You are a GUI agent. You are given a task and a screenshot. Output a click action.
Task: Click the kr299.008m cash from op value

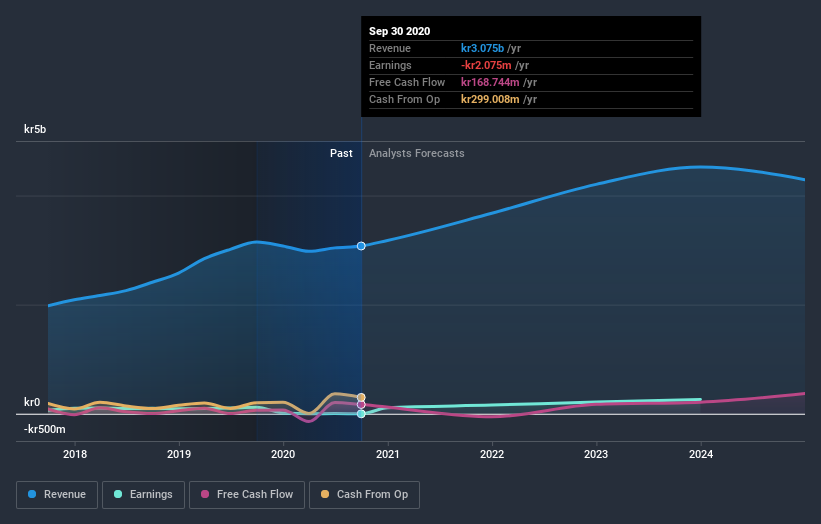tap(490, 99)
